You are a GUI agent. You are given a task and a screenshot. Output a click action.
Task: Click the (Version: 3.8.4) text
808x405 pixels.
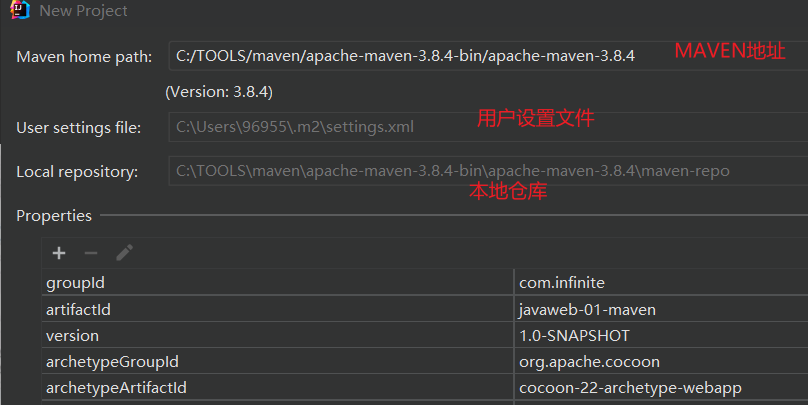tap(219, 92)
